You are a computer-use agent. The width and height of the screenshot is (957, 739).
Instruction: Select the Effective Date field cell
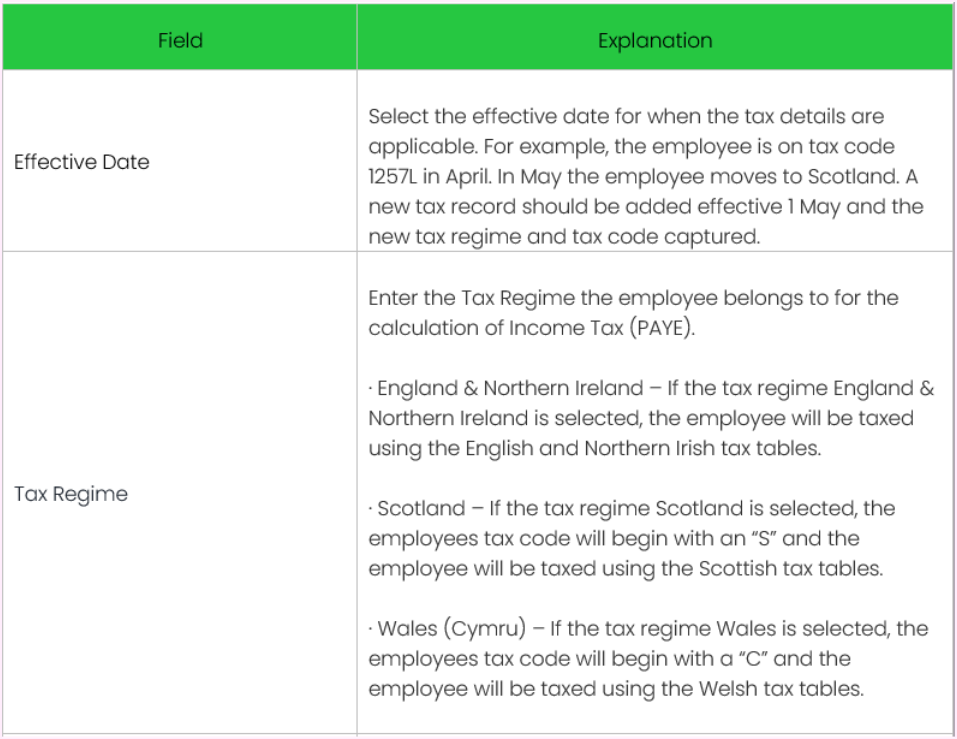(82, 162)
